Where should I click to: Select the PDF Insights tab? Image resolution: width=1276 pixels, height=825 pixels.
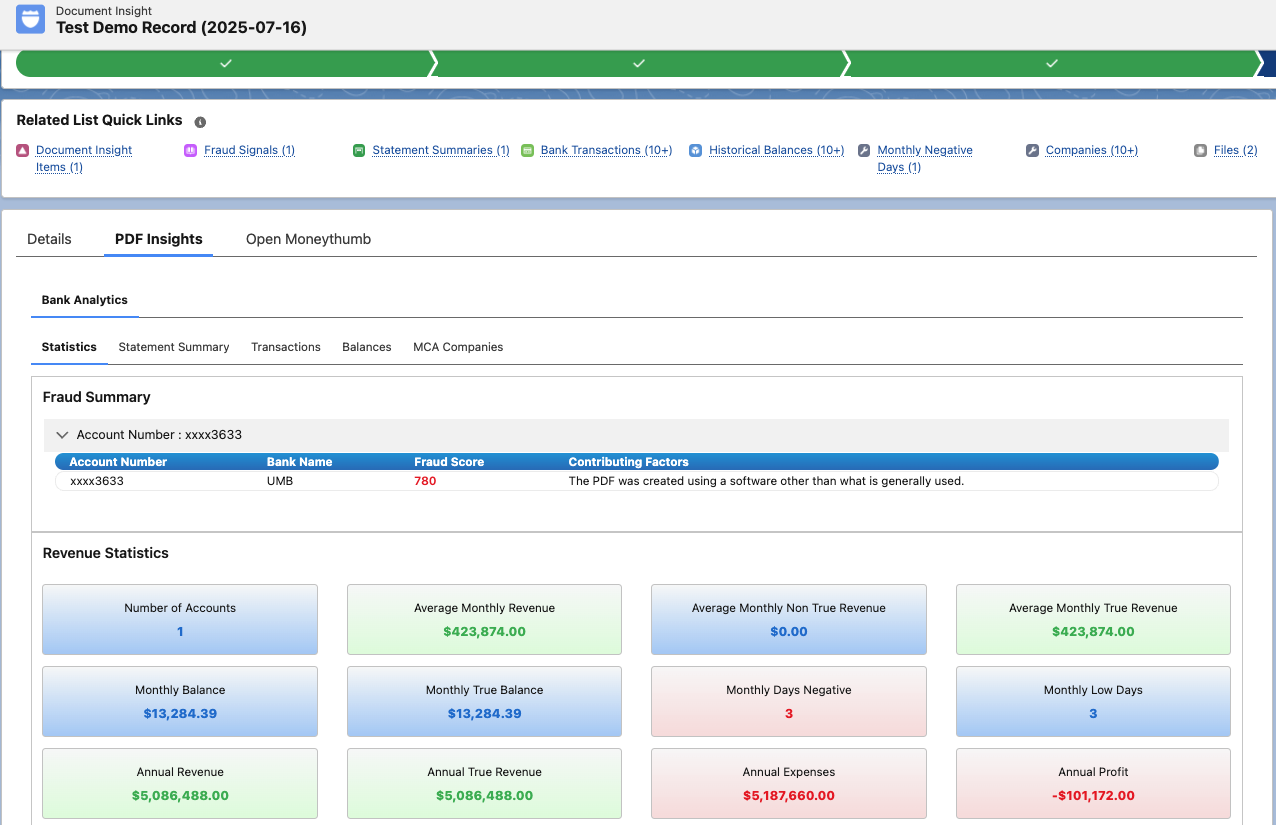[158, 239]
